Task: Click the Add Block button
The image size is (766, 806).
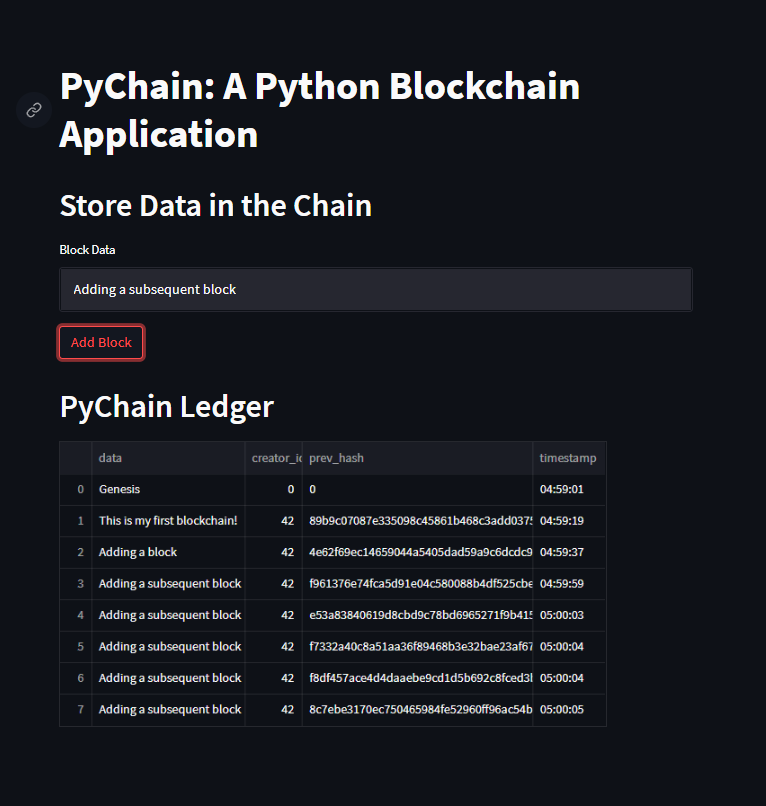Action: [x=100, y=342]
